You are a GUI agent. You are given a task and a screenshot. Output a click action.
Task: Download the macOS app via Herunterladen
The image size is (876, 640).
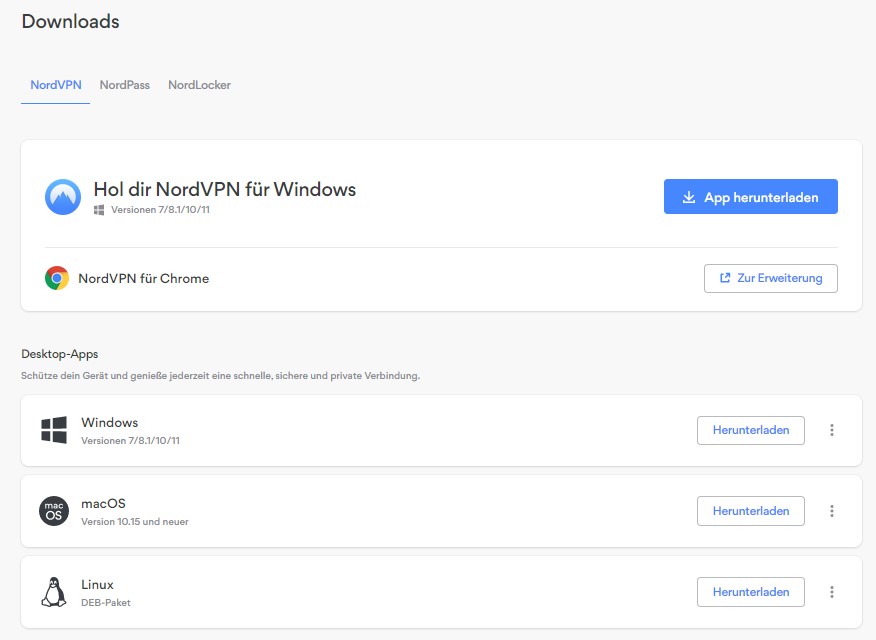pyautogui.click(x=751, y=511)
